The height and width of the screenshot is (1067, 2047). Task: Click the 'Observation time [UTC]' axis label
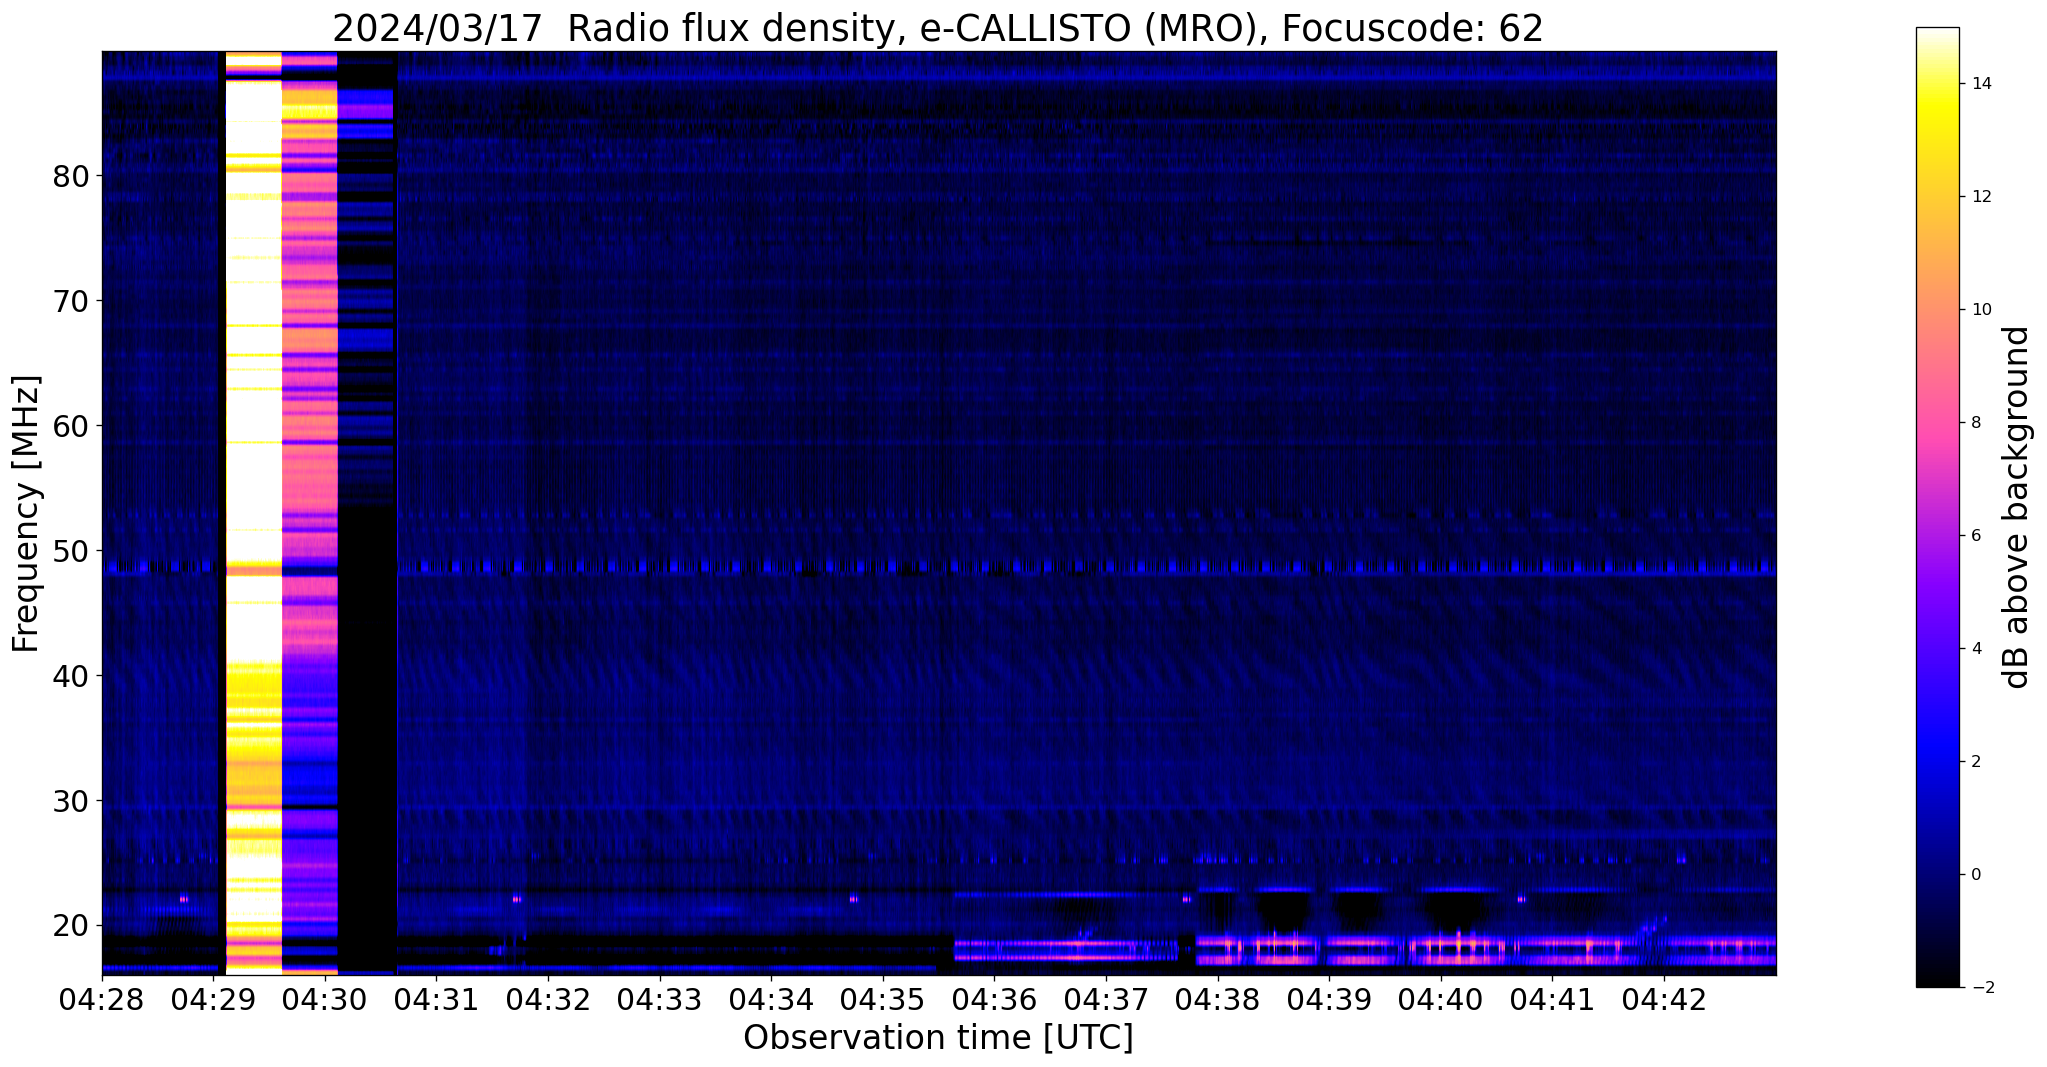click(938, 1038)
